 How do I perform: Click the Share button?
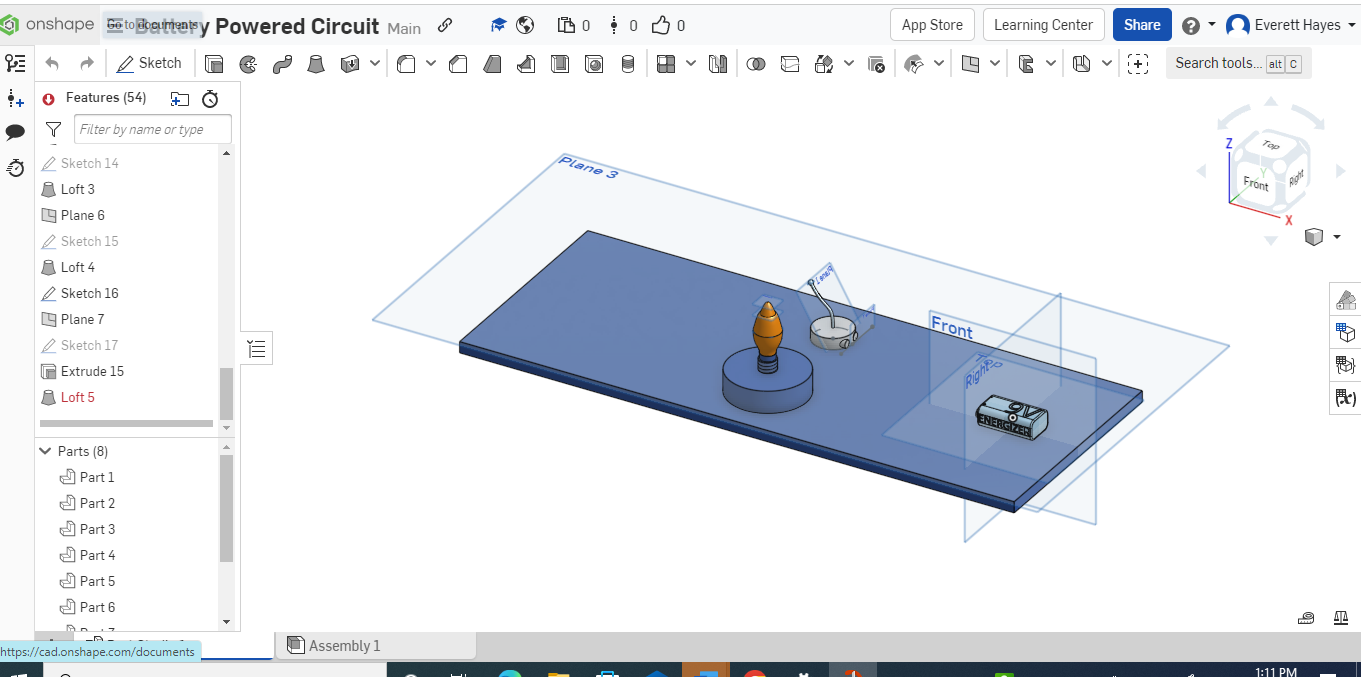pos(1141,24)
